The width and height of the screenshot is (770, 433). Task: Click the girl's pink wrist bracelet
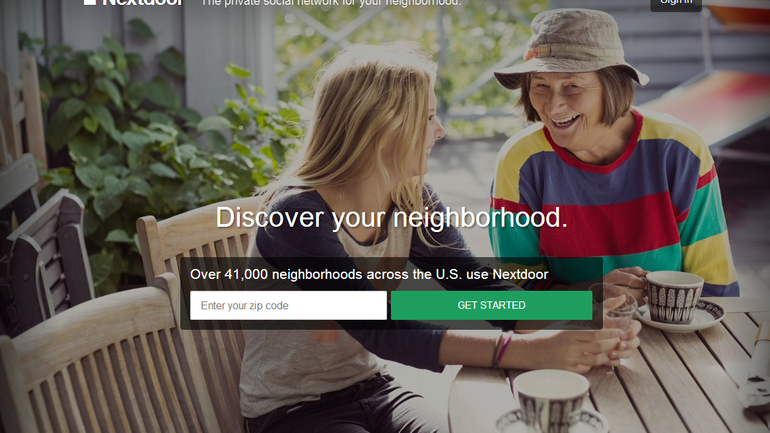pyautogui.click(x=503, y=349)
